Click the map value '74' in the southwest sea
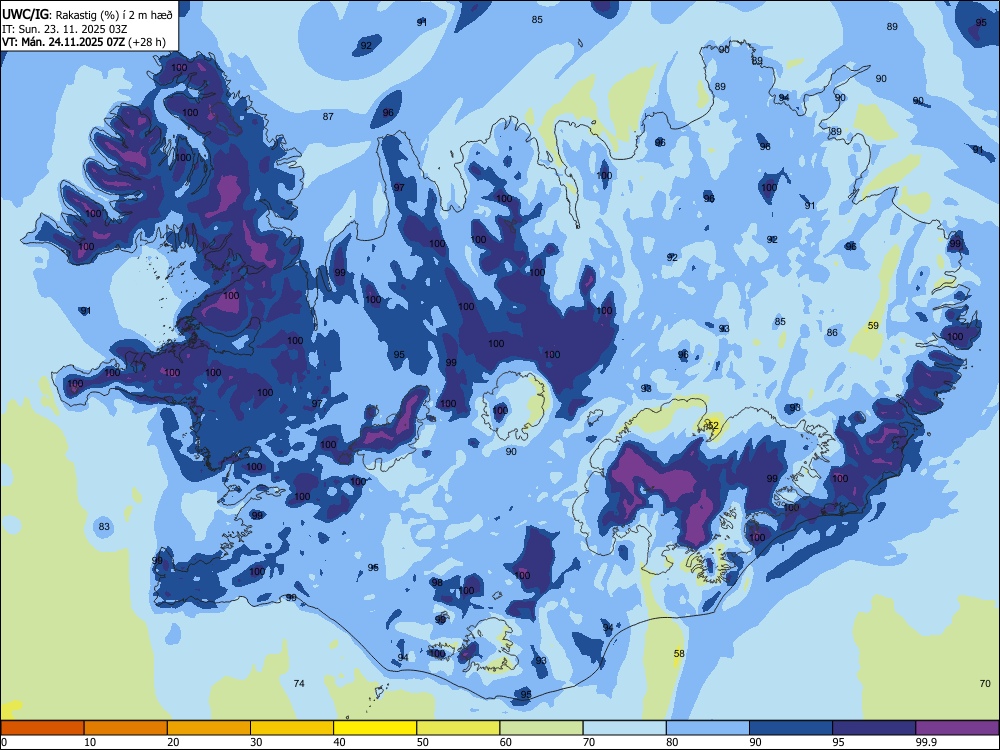 299,683
